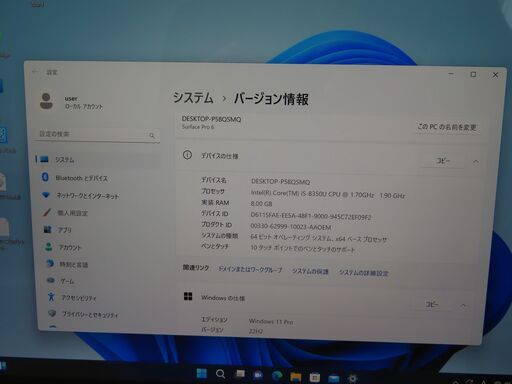Click the 8.00 GB RAM value
This screenshot has height=384, width=512.
pos(261,204)
